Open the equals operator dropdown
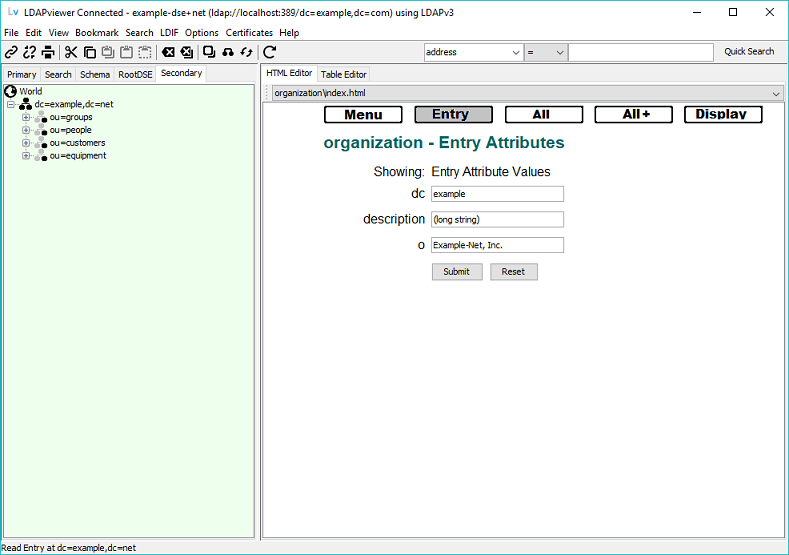 pos(560,52)
